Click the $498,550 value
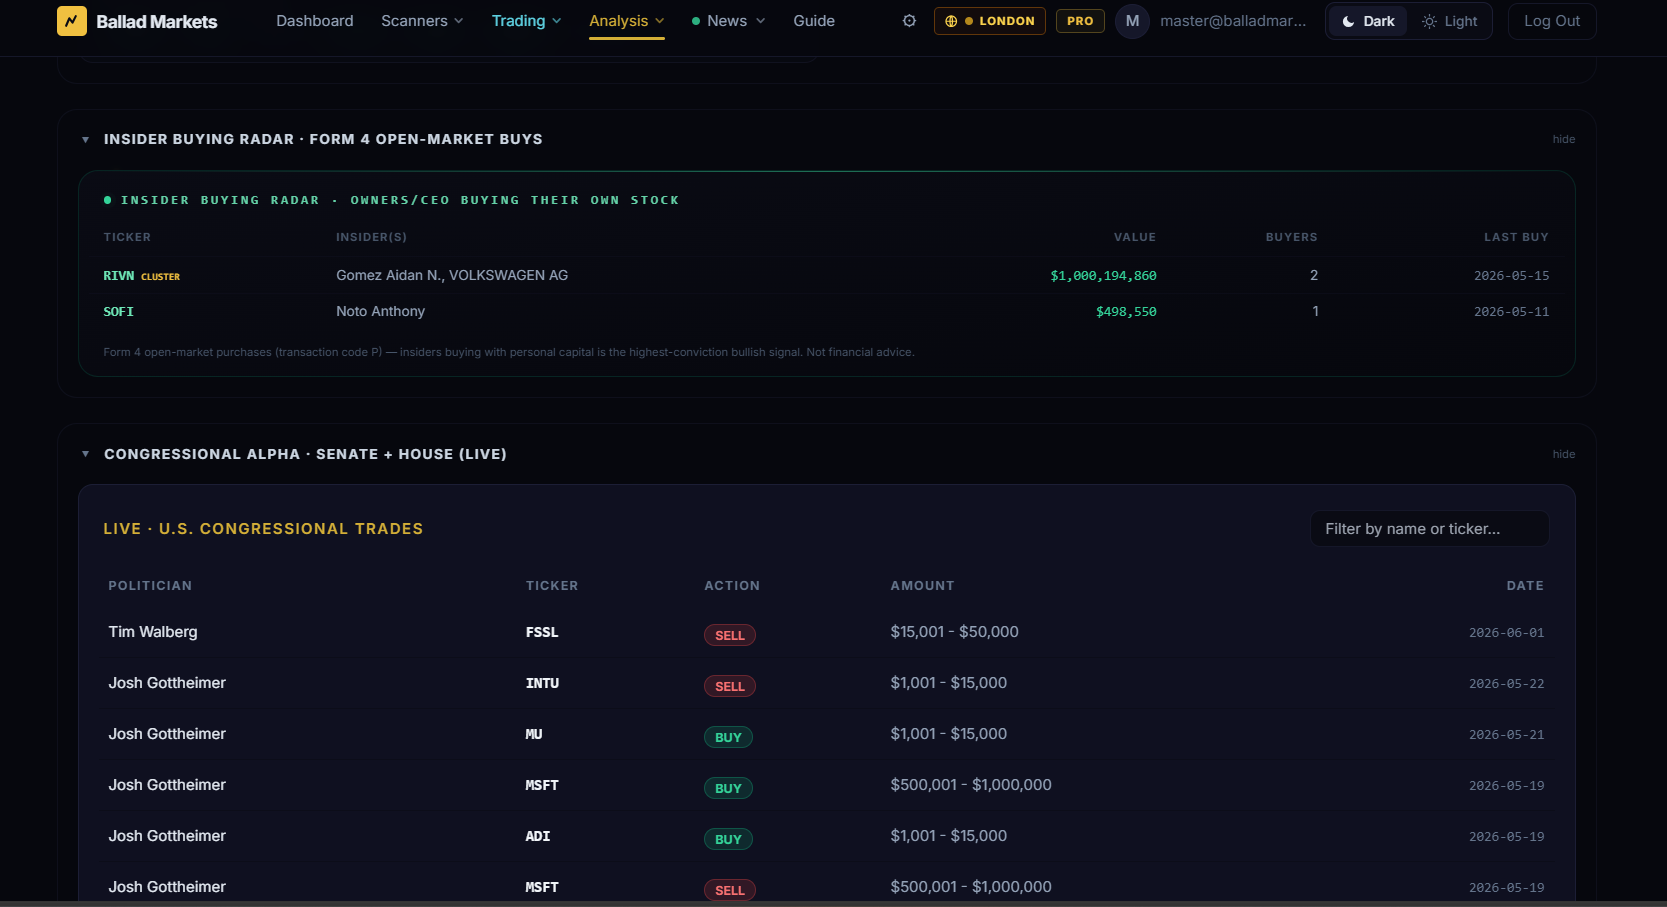Image resolution: width=1667 pixels, height=907 pixels. [1126, 312]
